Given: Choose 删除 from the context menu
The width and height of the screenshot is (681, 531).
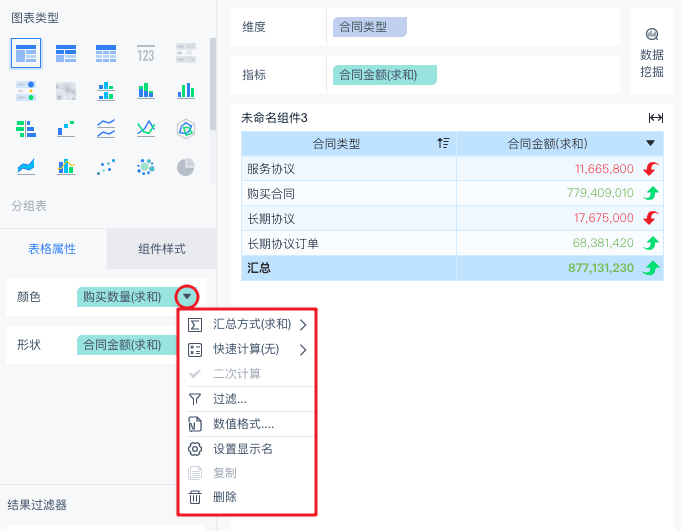Looking at the screenshot, I should pos(248,497).
